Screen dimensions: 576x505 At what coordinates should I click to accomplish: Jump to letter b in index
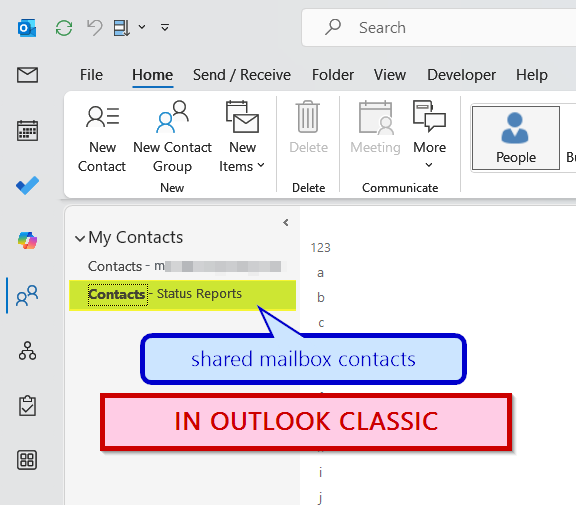[321, 297]
